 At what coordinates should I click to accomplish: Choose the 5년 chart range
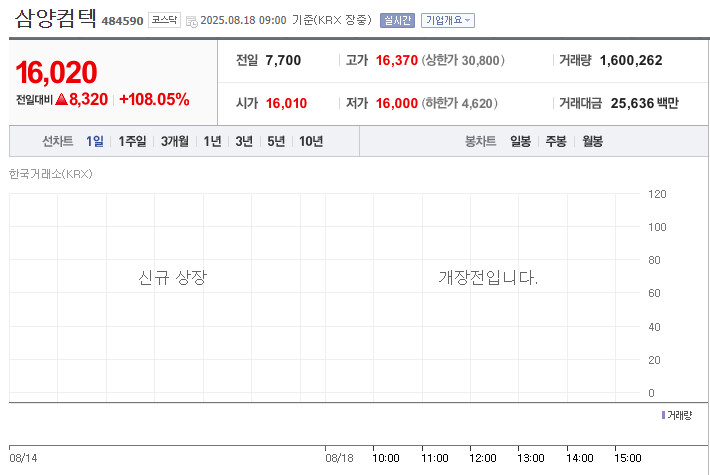click(x=276, y=142)
